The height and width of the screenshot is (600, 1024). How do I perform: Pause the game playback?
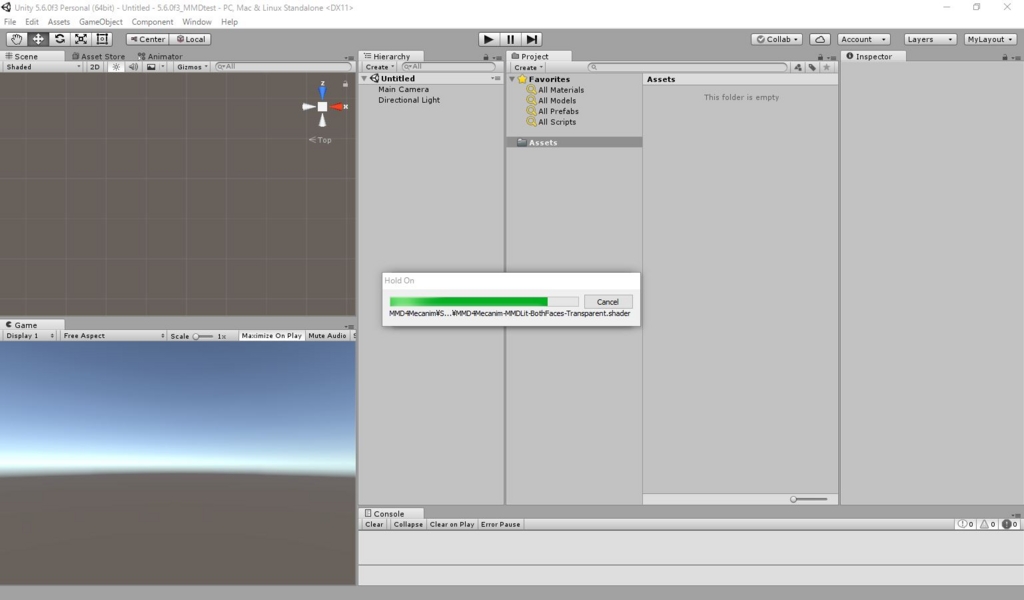pos(510,39)
